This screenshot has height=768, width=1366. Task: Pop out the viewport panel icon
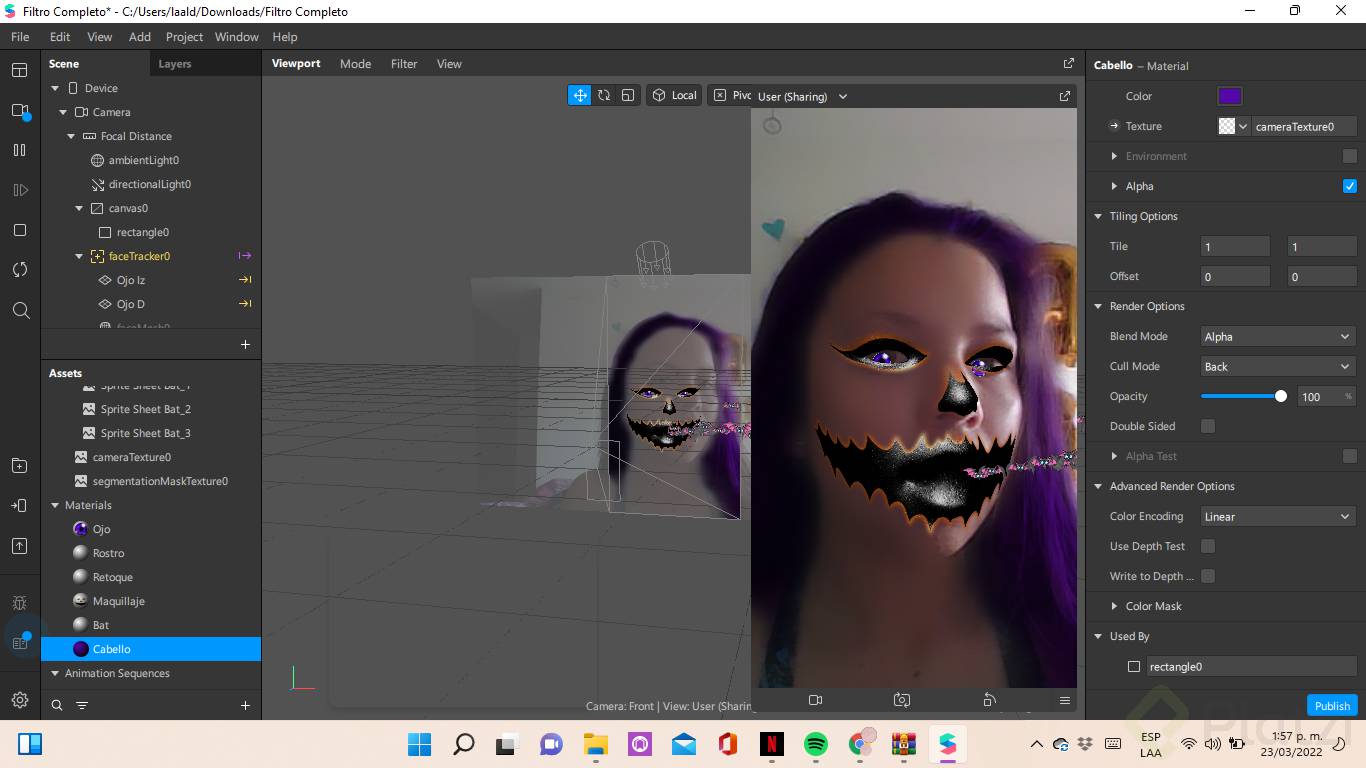click(1068, 63)
